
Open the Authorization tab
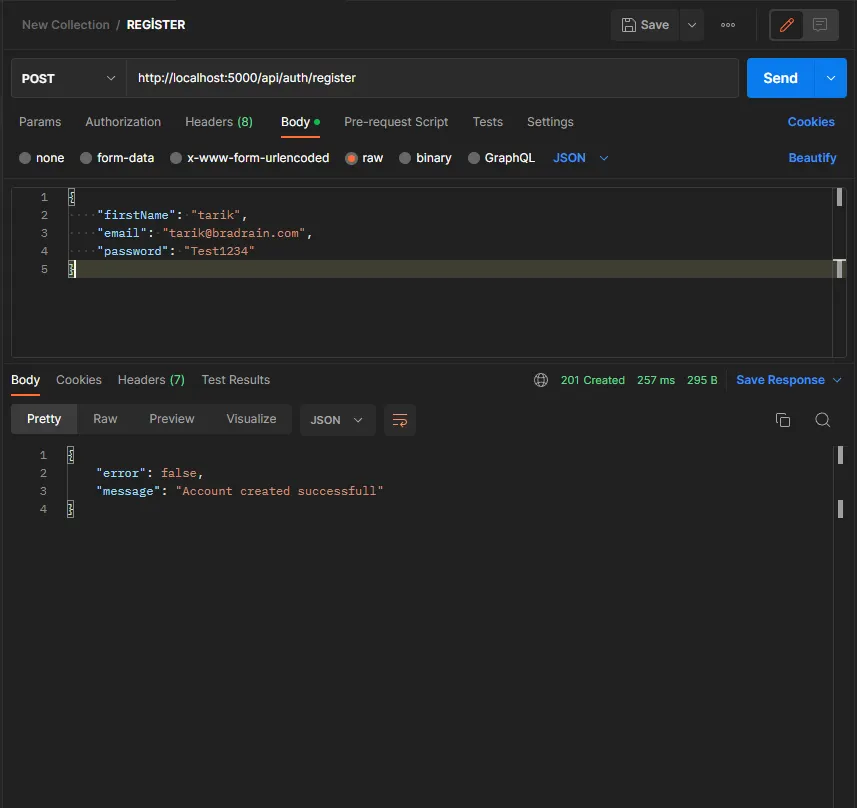coord(123,122)
